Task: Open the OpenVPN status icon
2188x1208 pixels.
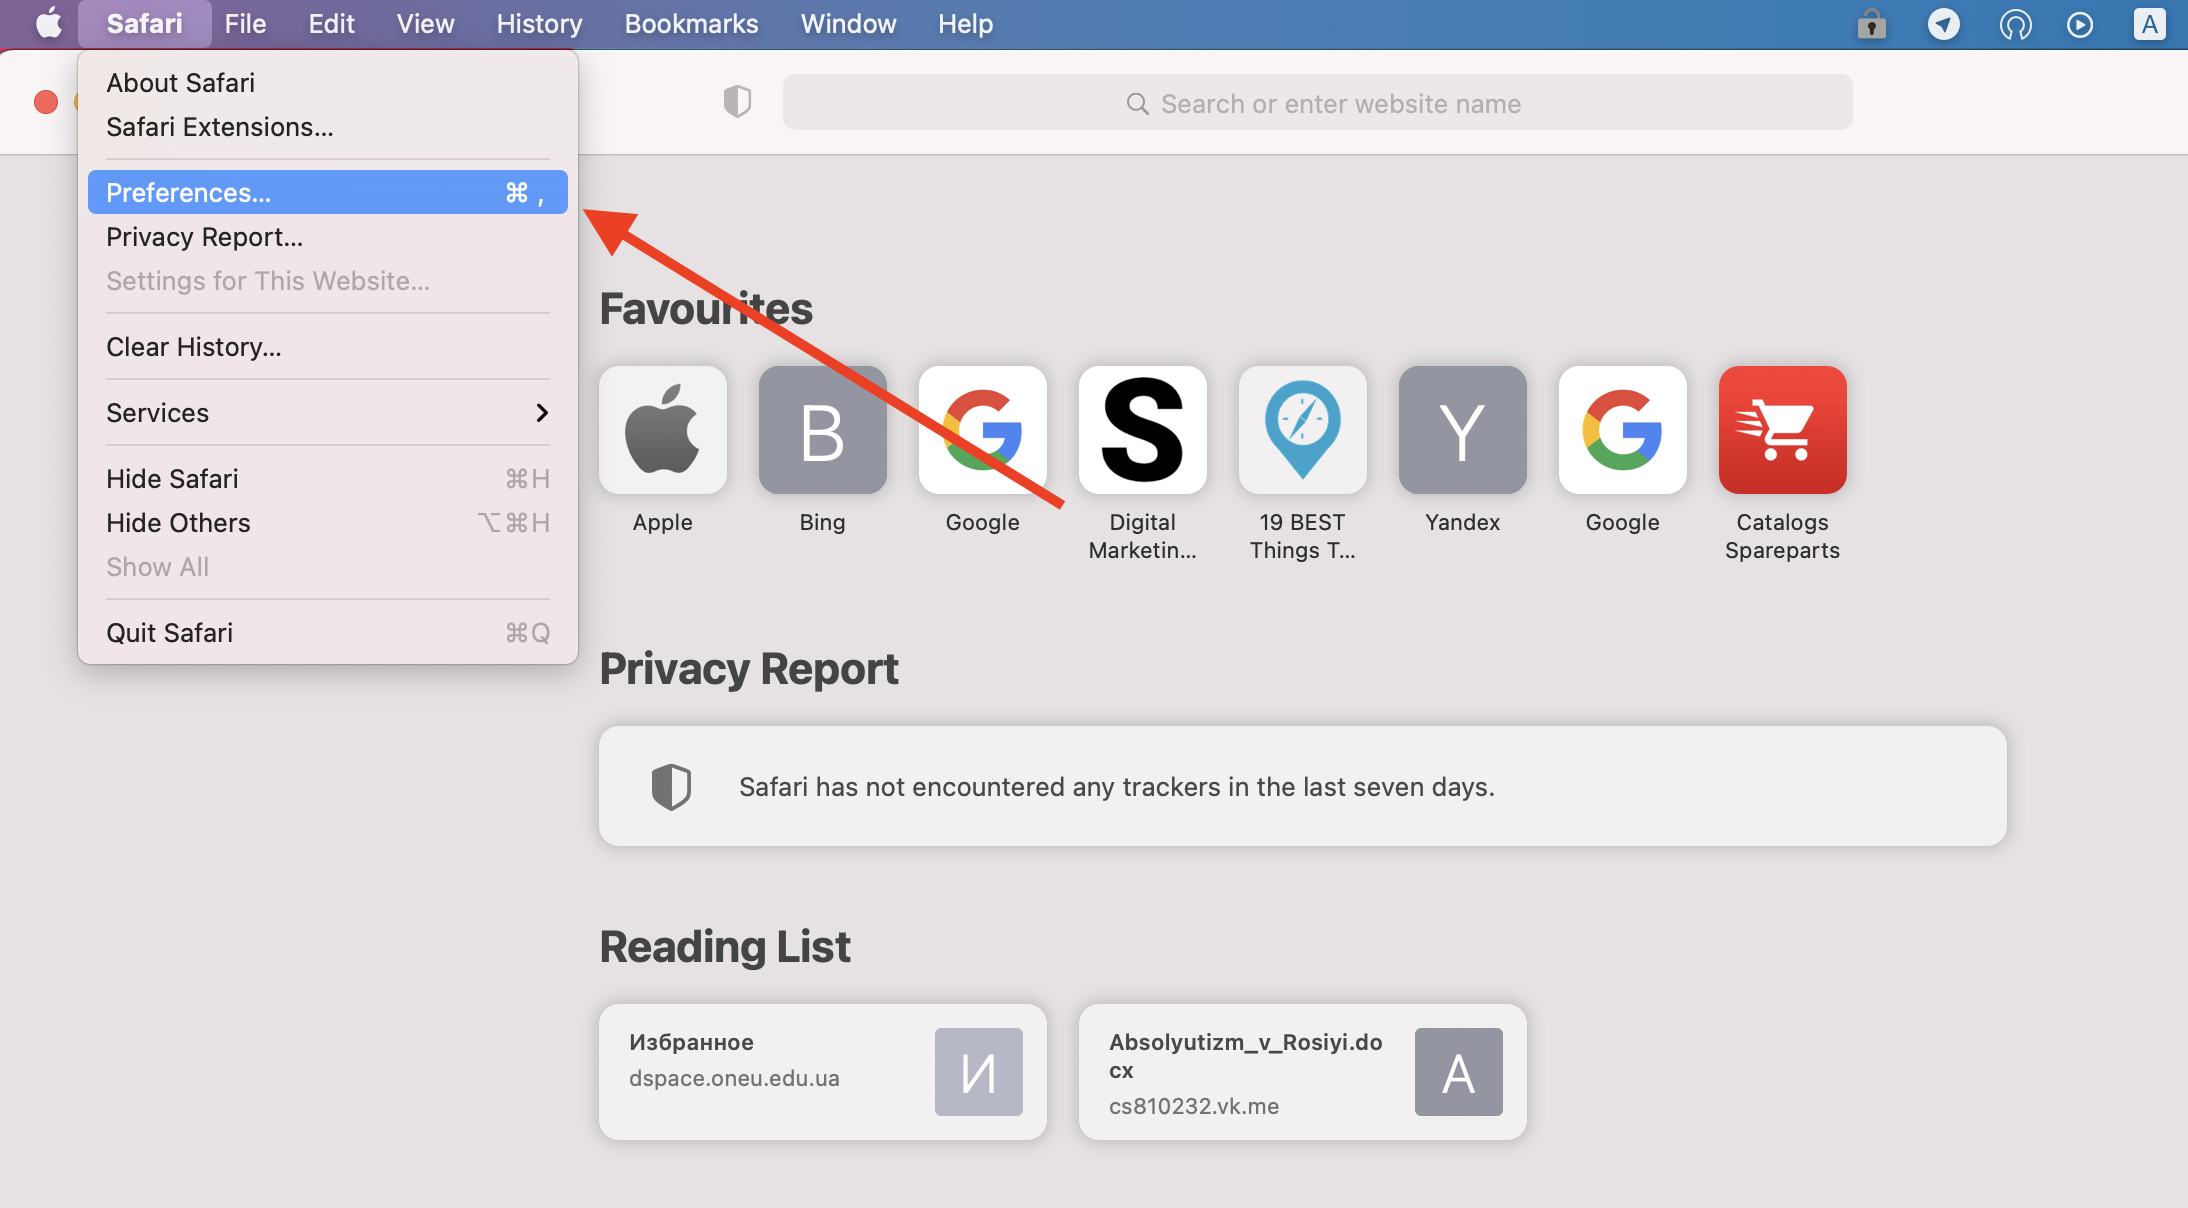Action: pyautogui.click(x=2015, y=25)
